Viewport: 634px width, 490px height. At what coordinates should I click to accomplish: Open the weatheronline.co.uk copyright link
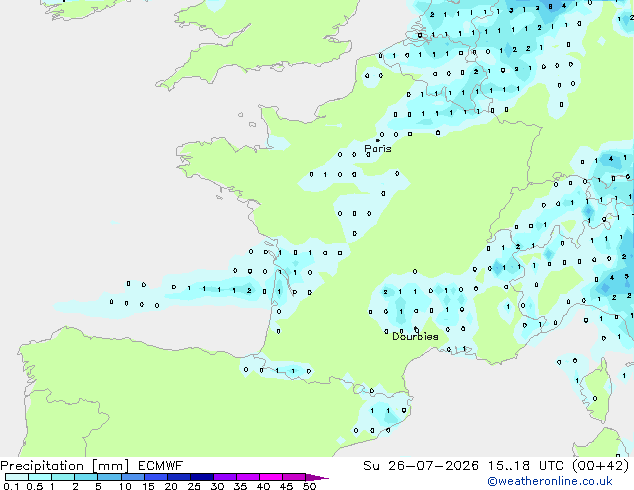pos(550,481)
